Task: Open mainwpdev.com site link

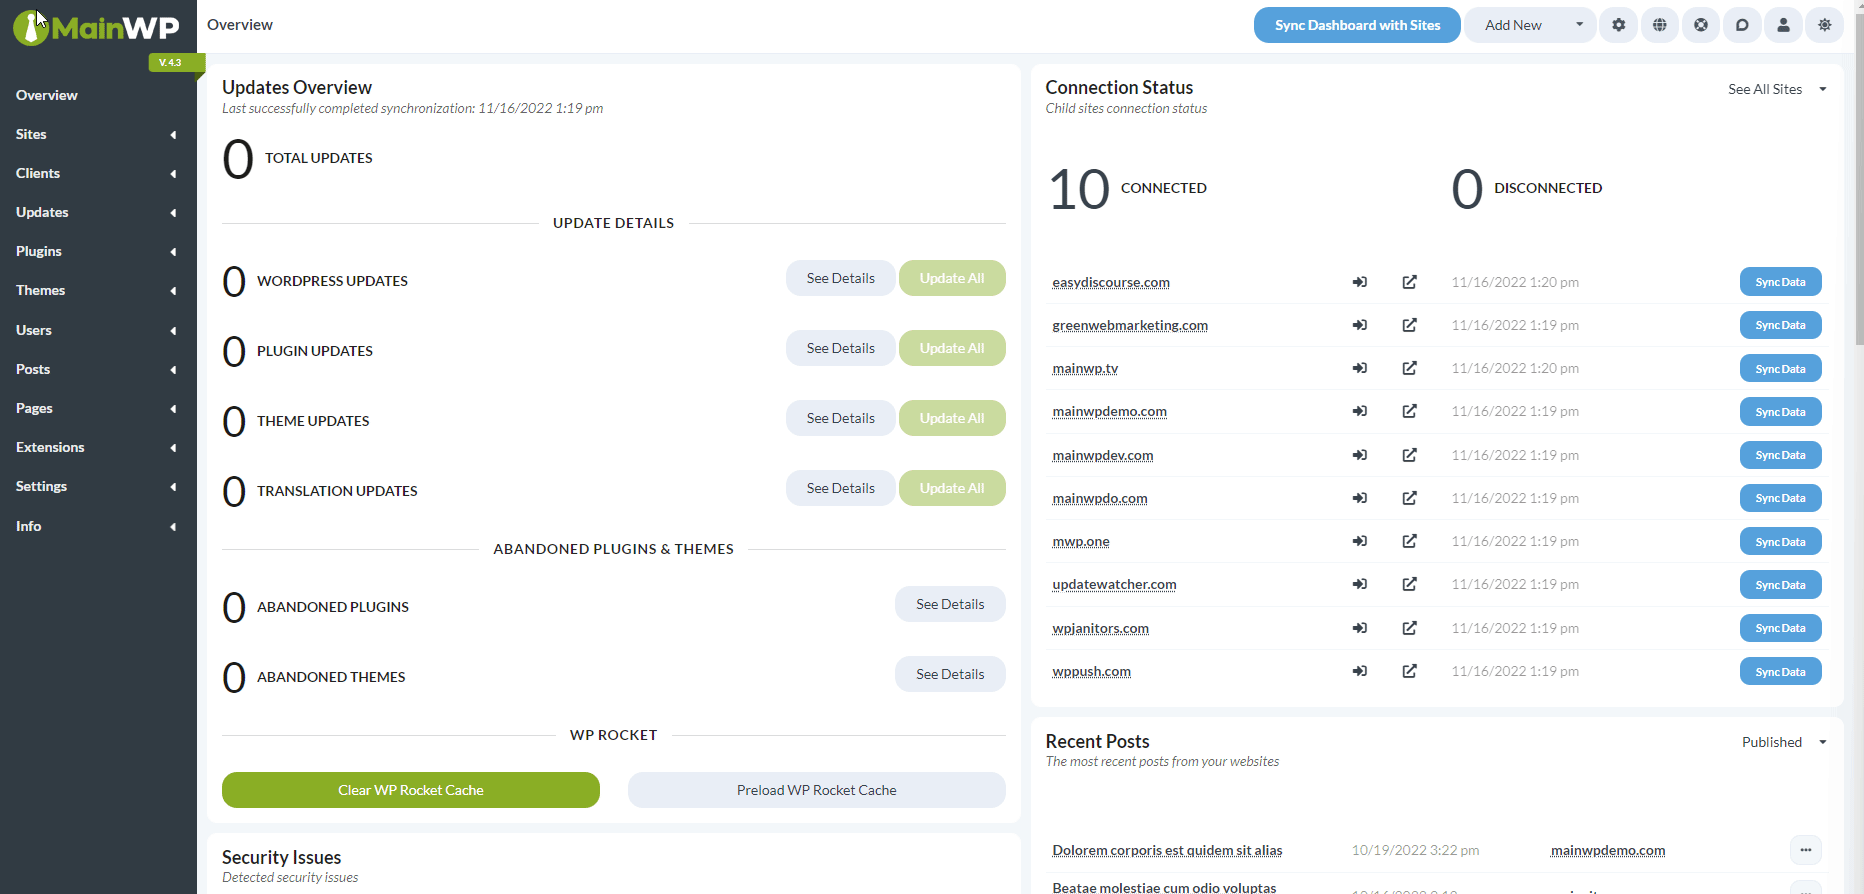Action: click(x=1103, y=456)
